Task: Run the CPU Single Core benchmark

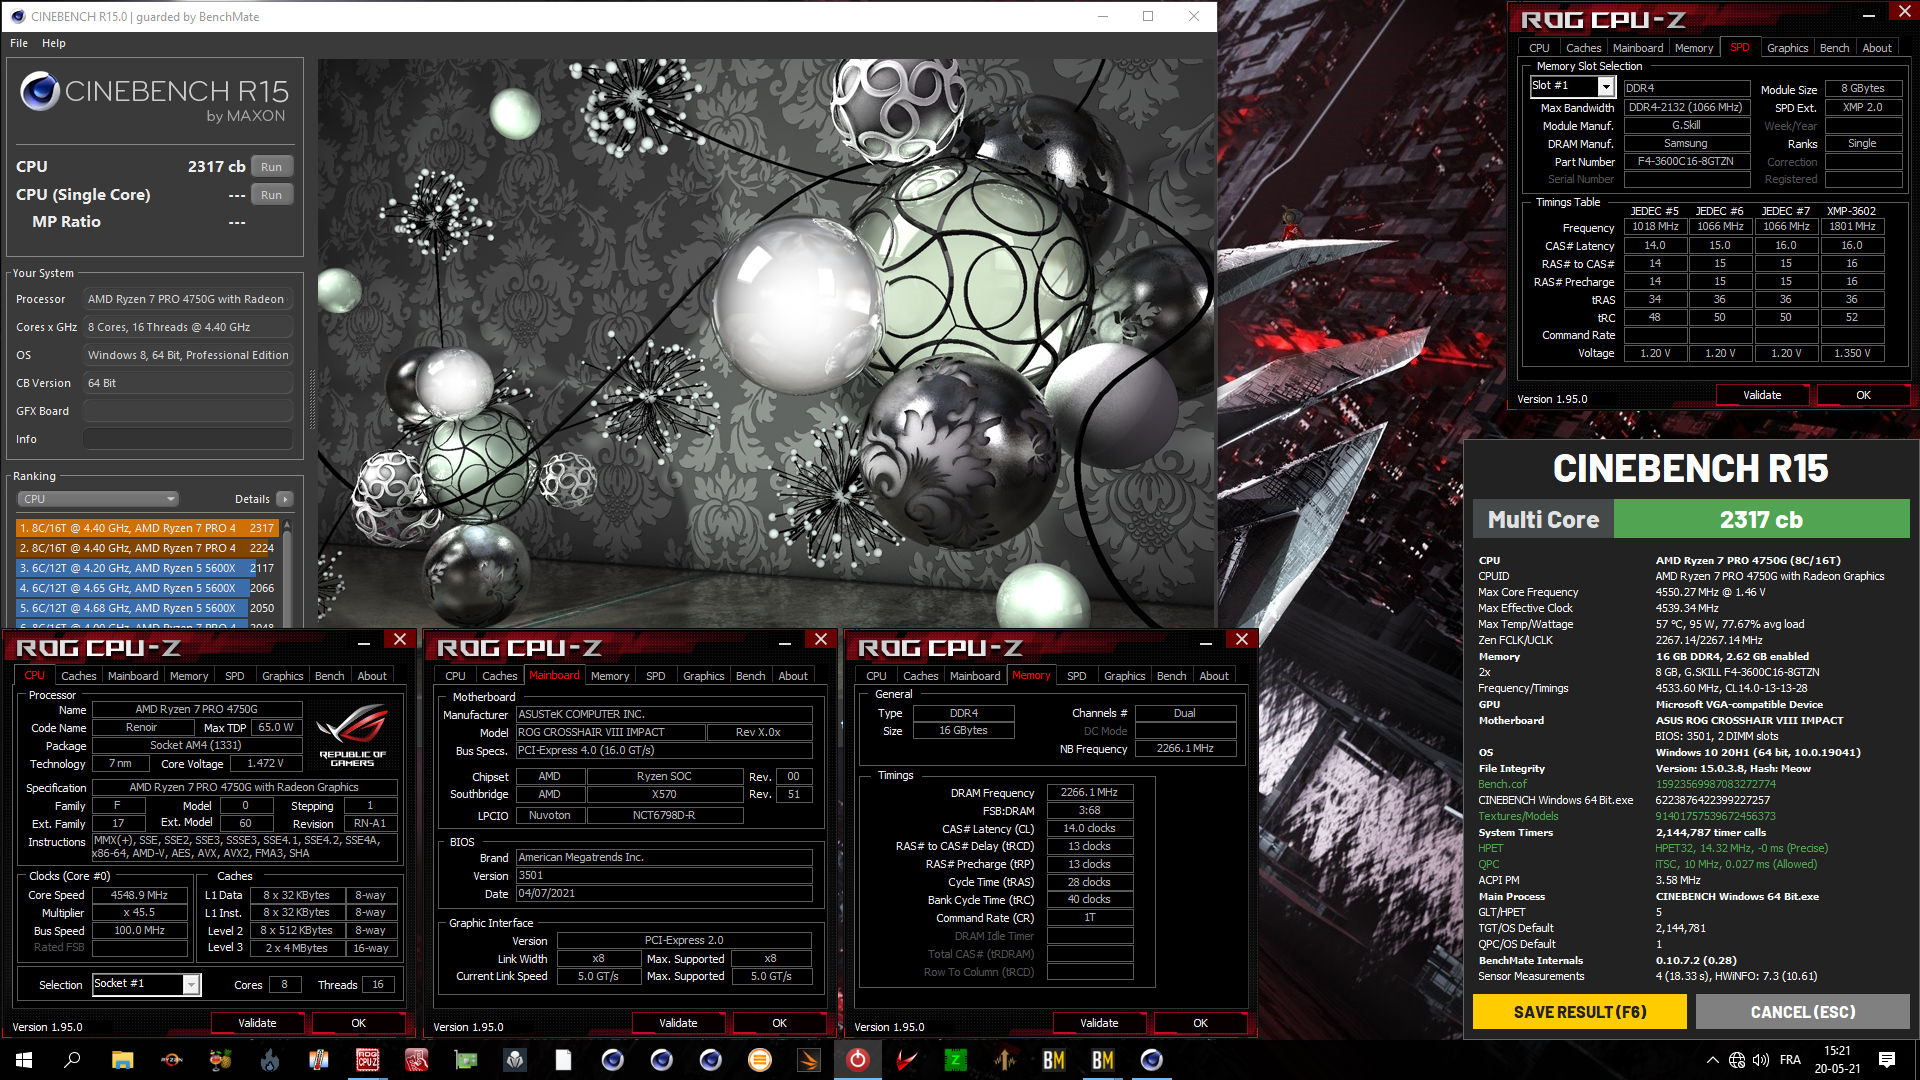Action: (x=272, y=195)
